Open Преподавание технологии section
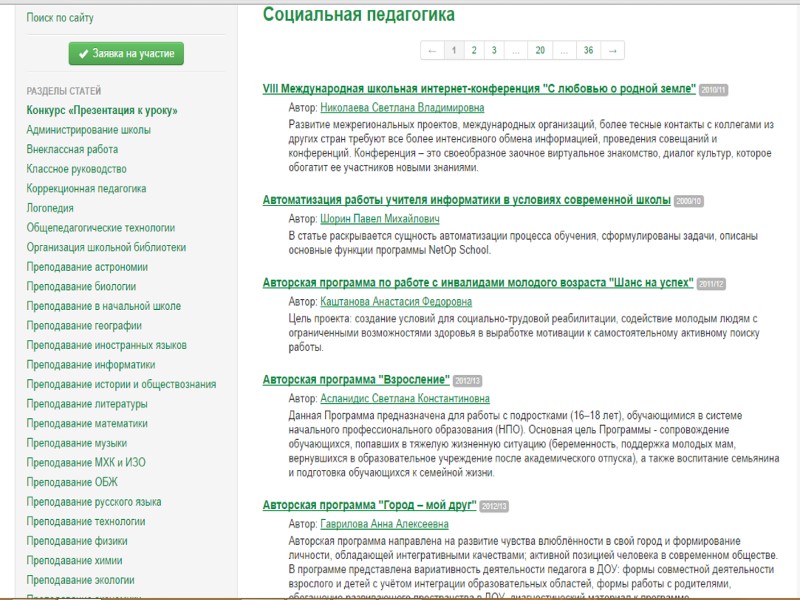800x600 pixels. point(86,521)
